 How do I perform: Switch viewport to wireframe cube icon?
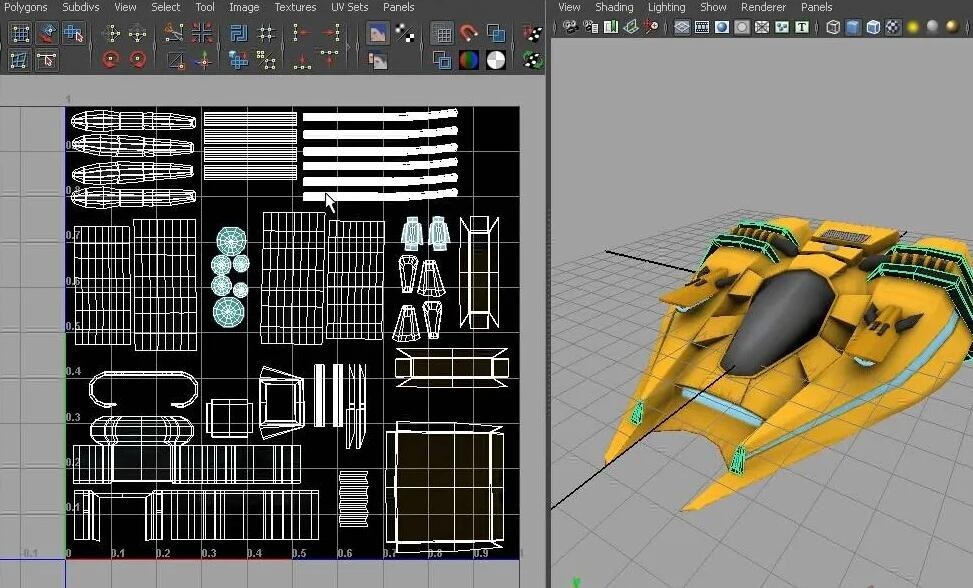point(833,27)
